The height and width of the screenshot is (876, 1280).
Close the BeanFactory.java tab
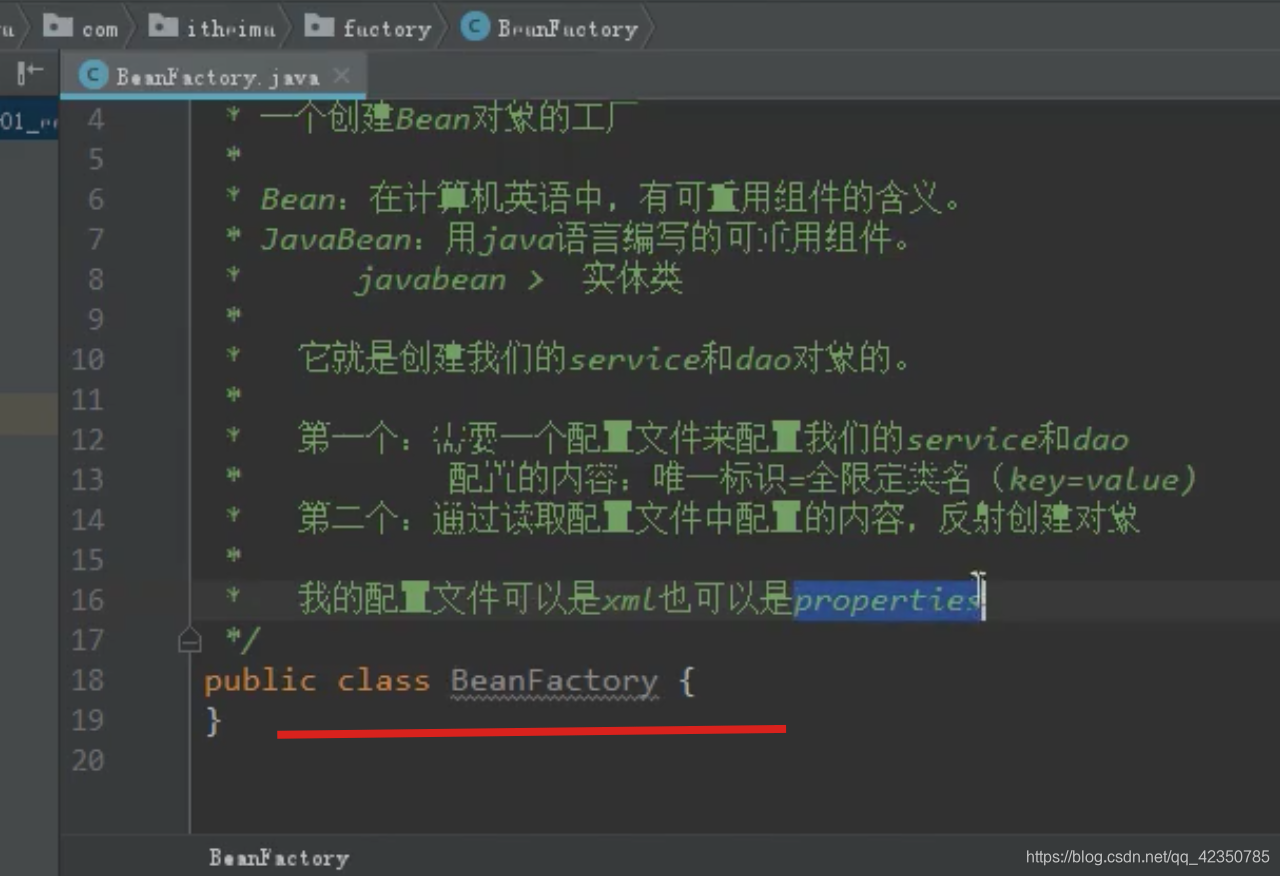pyautogui.click(x=342, y=76)
